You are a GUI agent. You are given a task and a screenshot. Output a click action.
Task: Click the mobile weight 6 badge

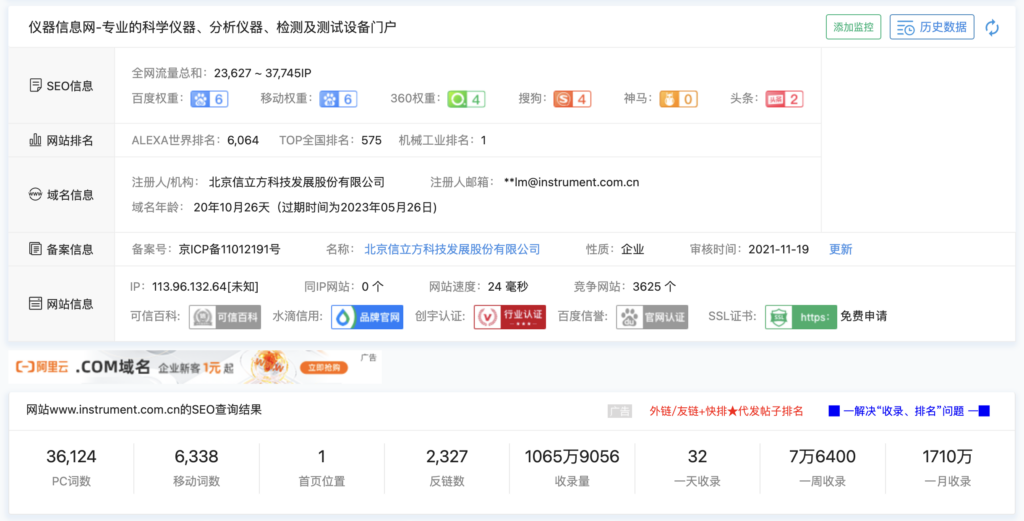click(x=338, y=99)
